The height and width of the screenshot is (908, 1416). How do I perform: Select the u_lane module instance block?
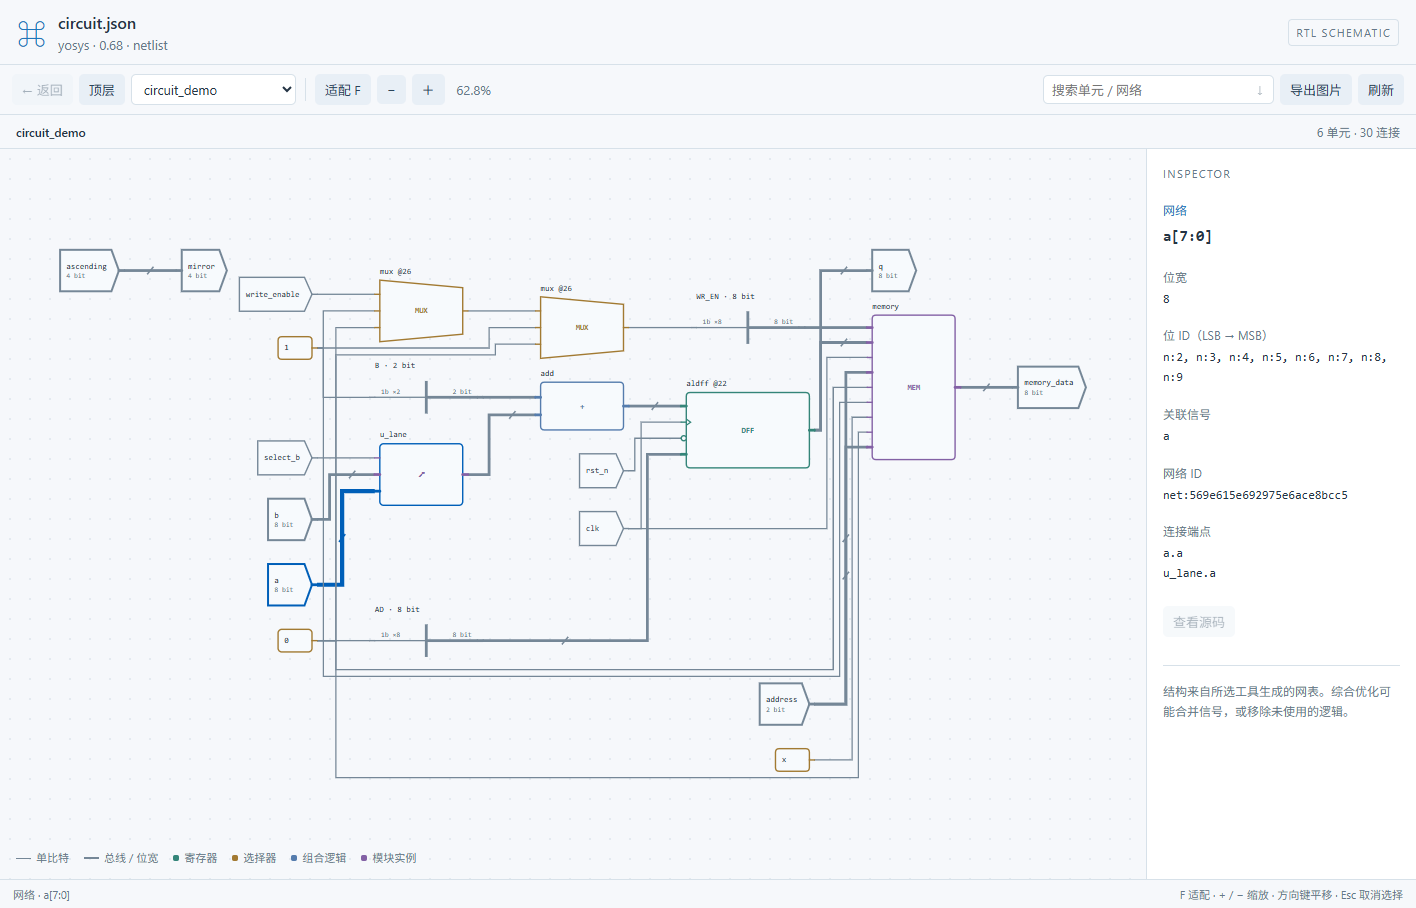pos(421,474)
